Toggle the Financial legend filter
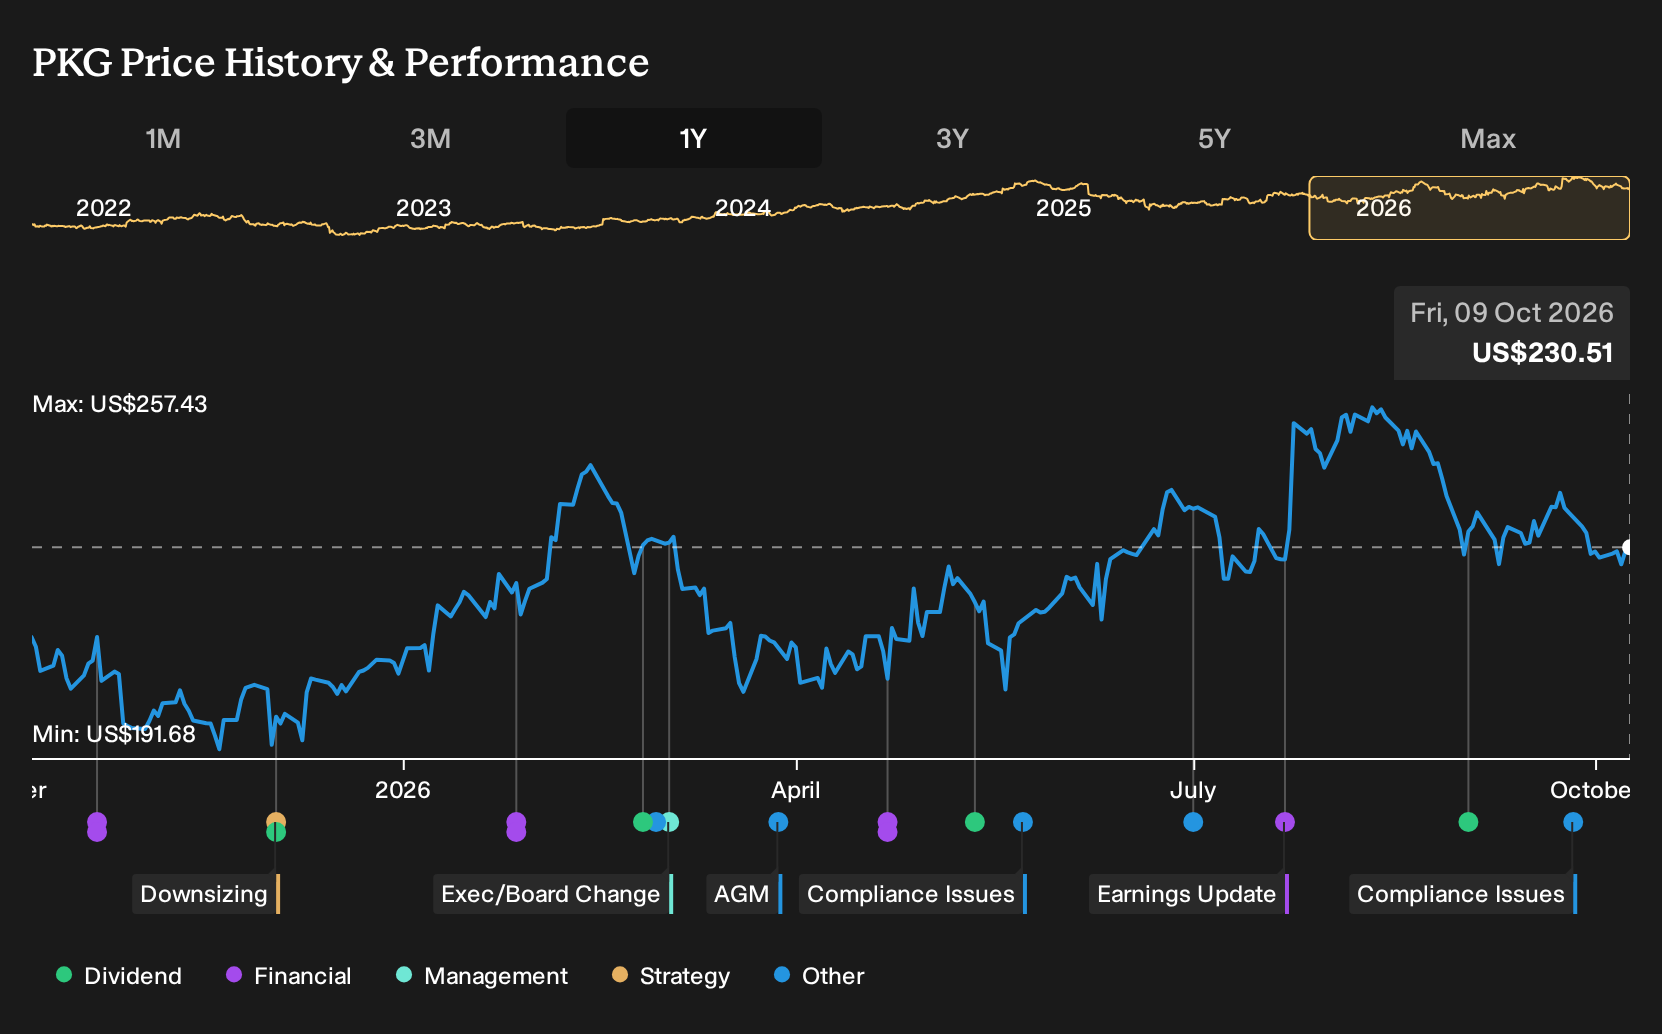The image size is (1662, 1034). click(x=289, y=976)
